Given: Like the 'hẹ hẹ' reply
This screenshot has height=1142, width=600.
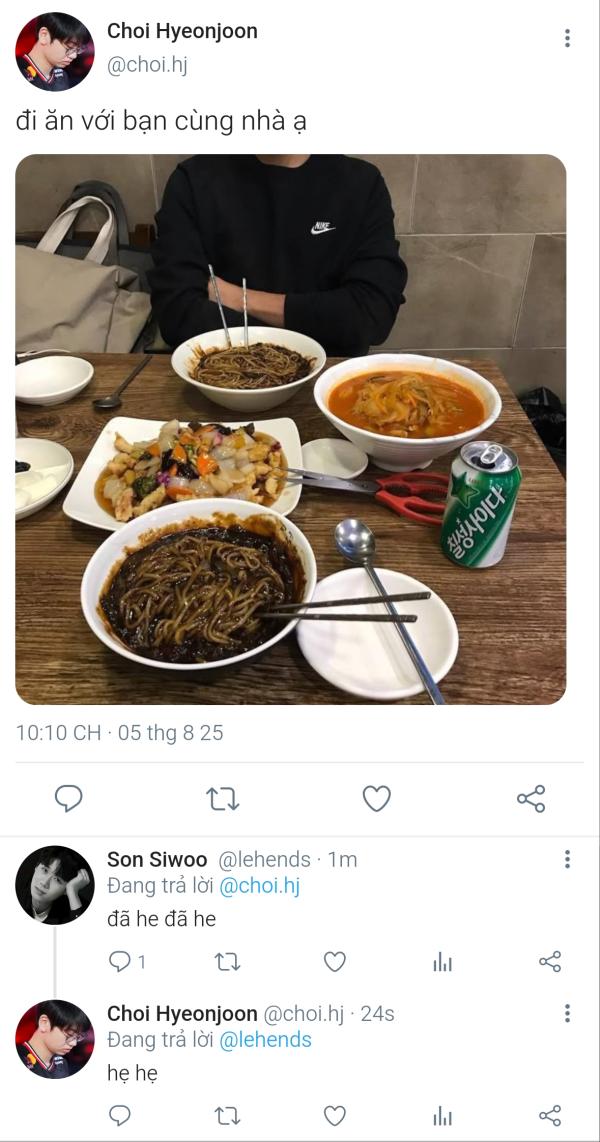Looking at the screenshot, I should [334, 1115].
